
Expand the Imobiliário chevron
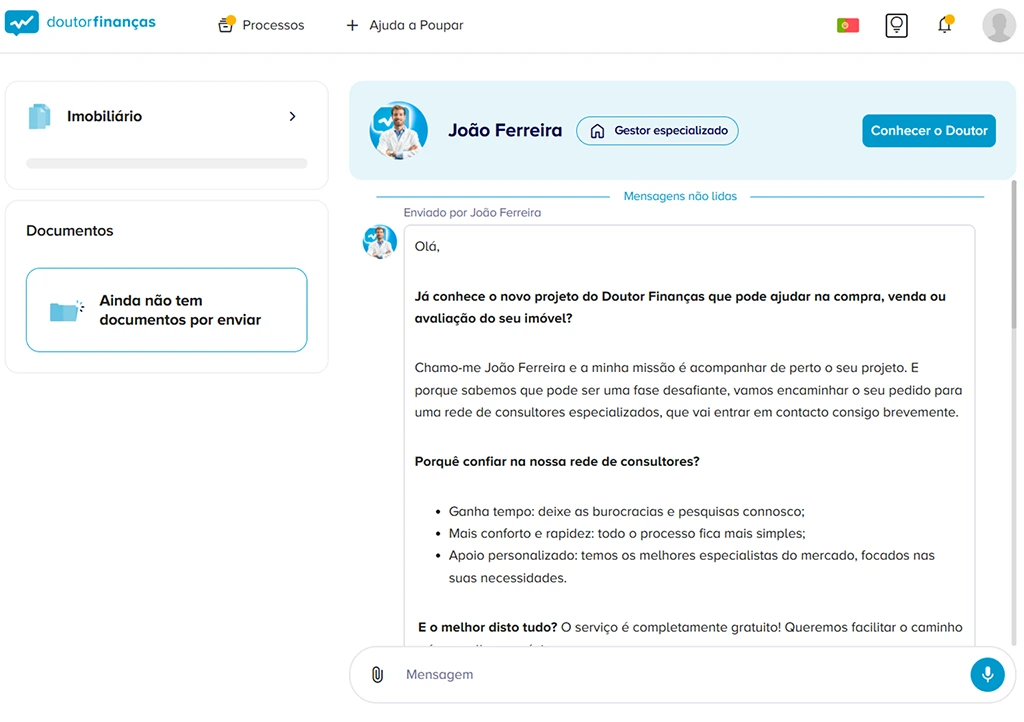(x=292, y=116)
